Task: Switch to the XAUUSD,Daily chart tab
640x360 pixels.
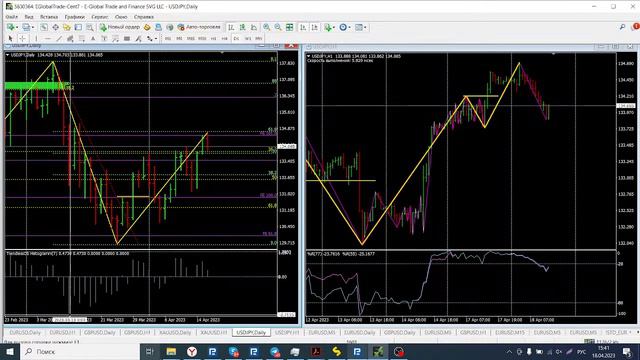Action: [175, 333]
